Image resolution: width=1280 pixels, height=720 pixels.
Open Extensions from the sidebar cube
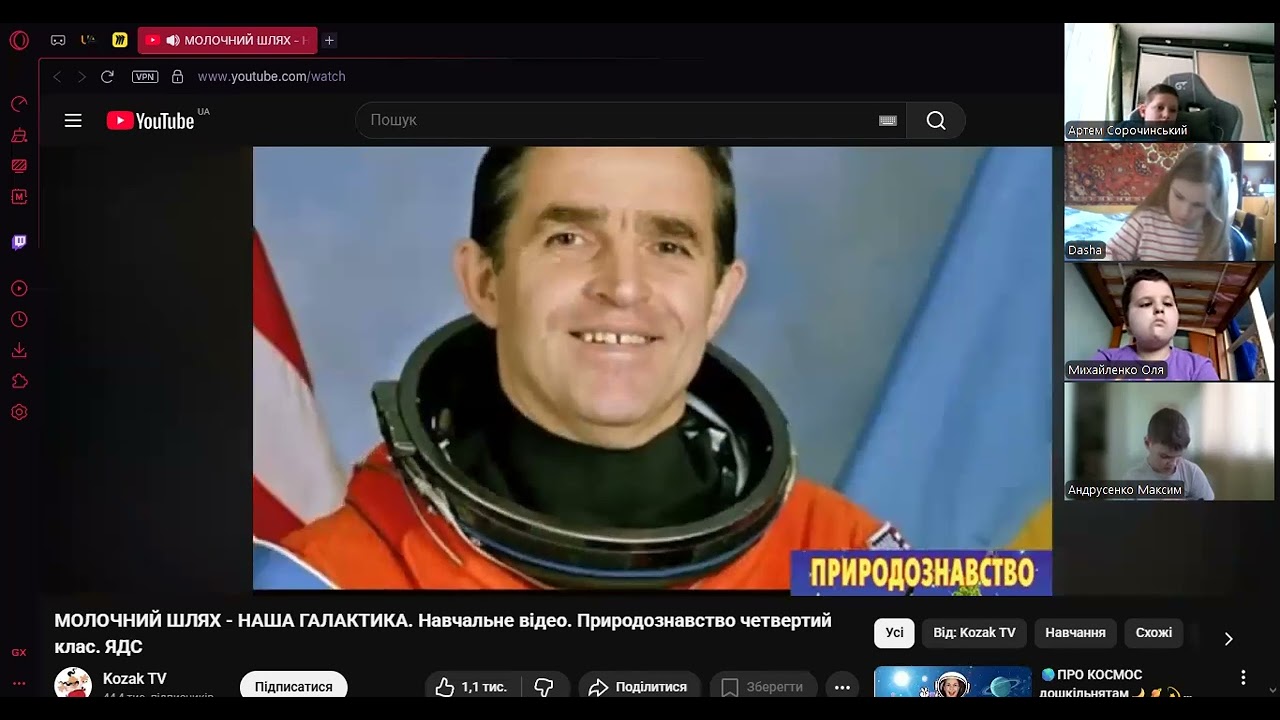point(19,381)
